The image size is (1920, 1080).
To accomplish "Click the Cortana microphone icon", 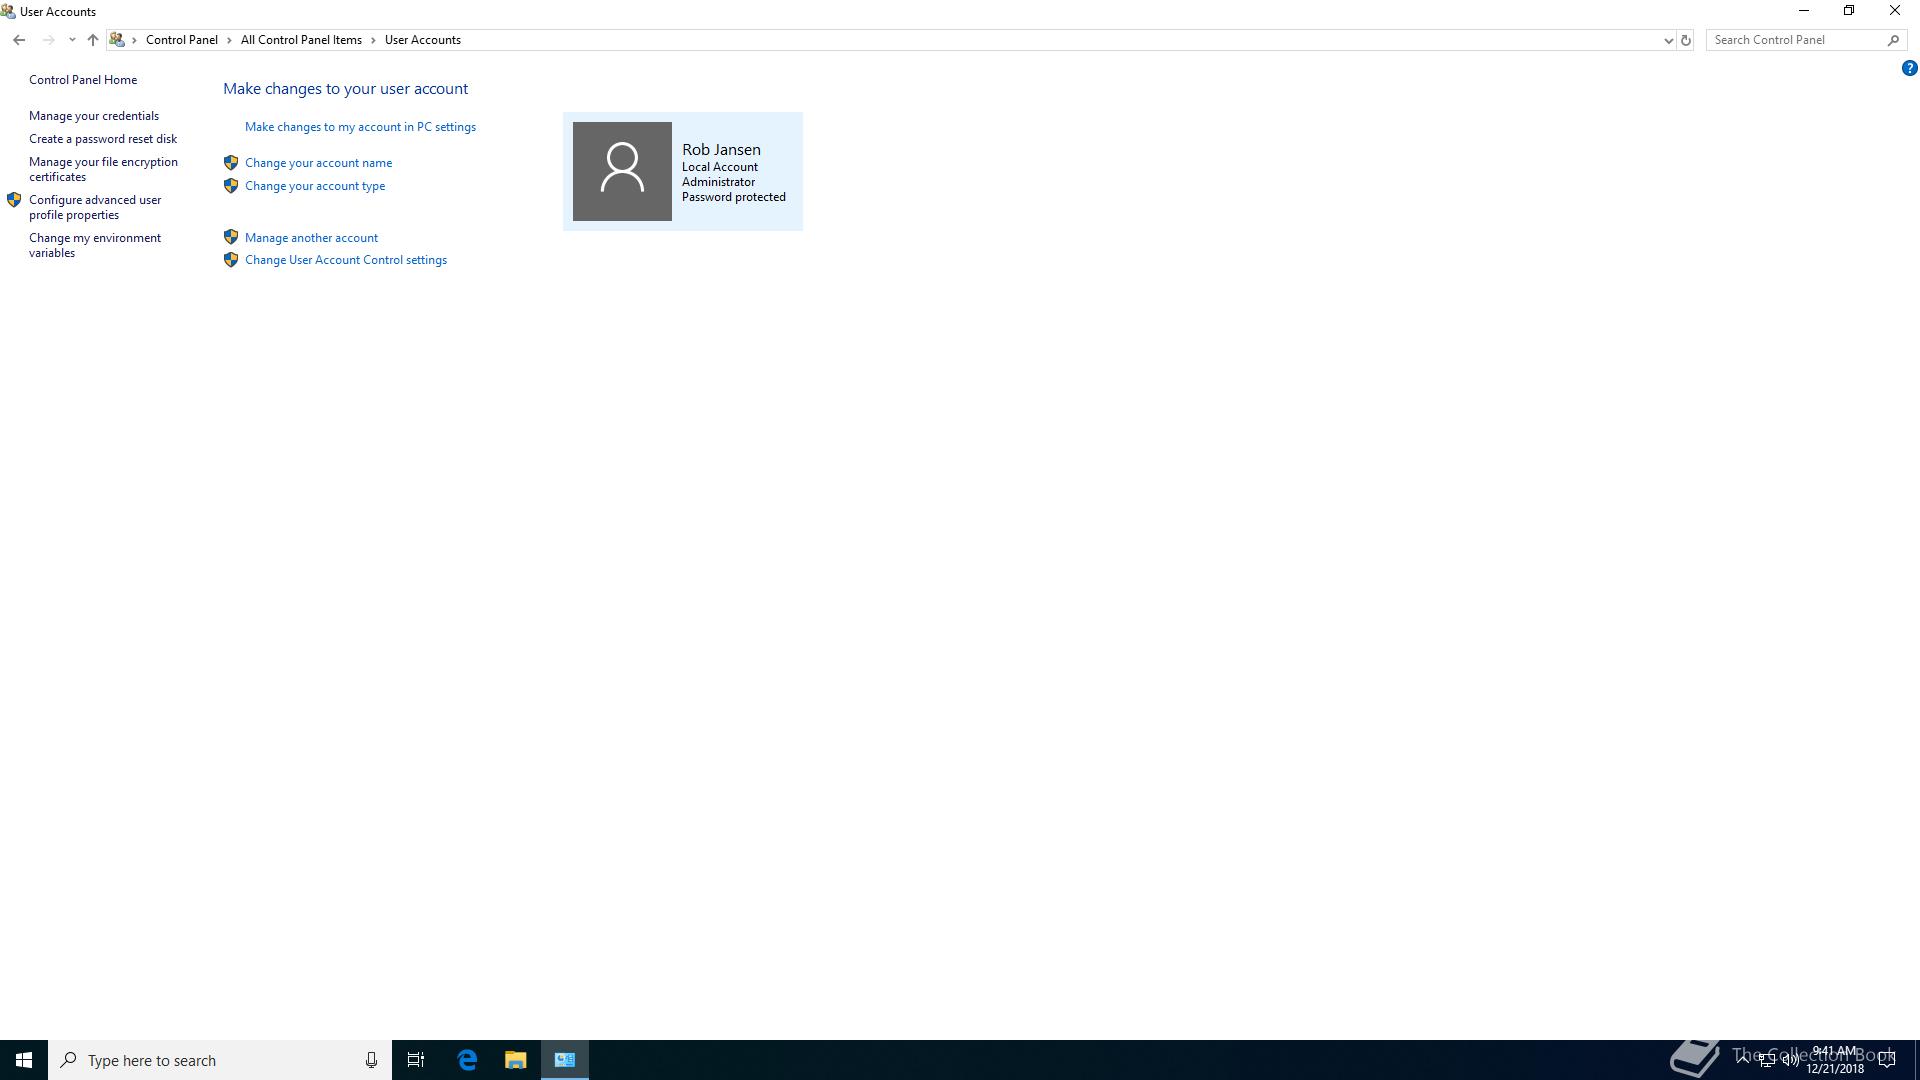I will 371,1060.
